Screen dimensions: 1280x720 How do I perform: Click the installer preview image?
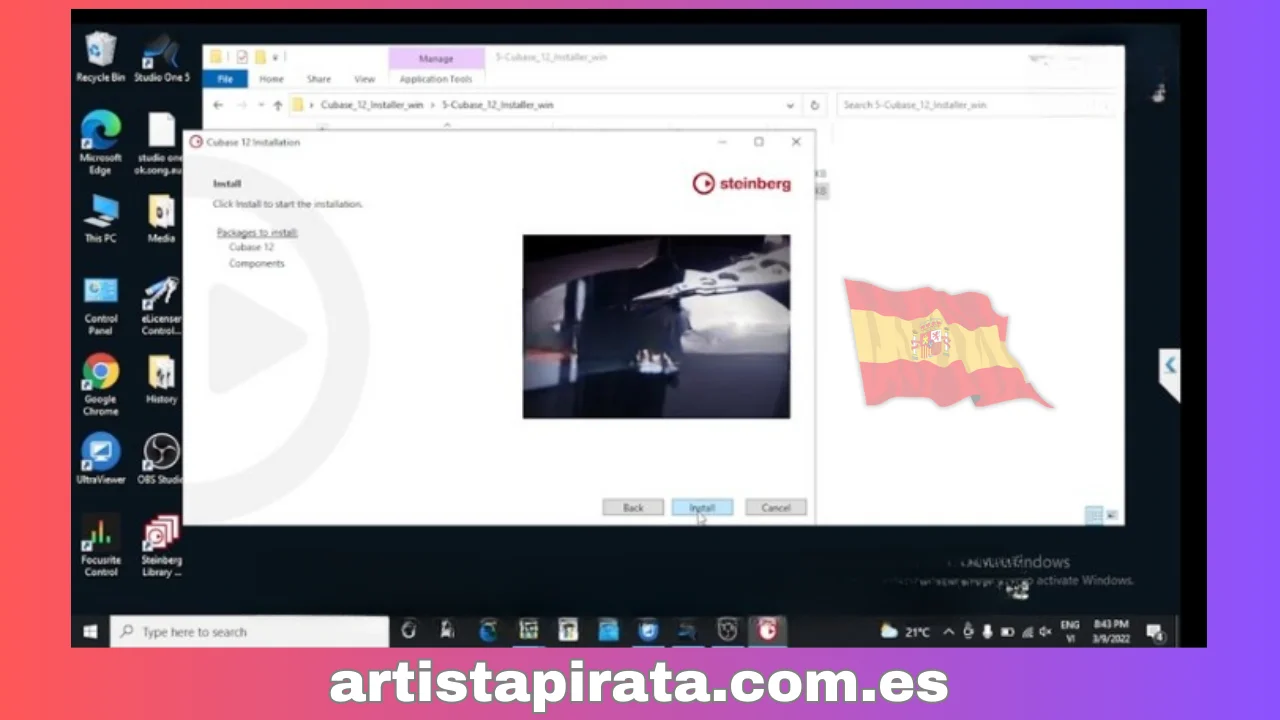click(656, 327)
